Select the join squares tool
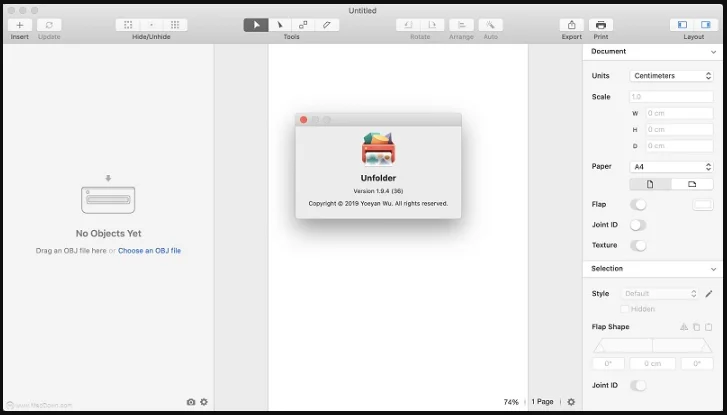Screen dimensions: 727x415 303,25
